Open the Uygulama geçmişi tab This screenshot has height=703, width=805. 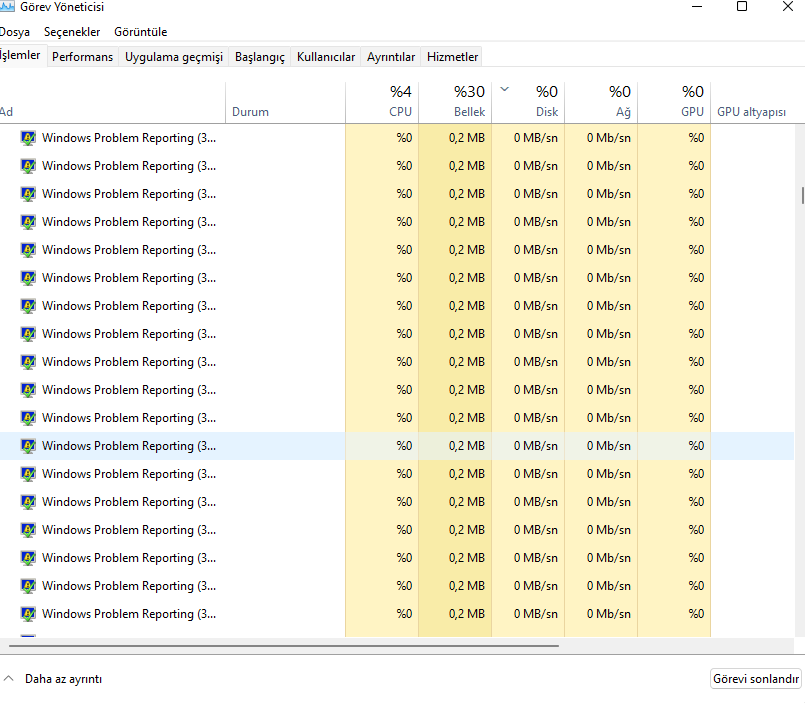174,56
